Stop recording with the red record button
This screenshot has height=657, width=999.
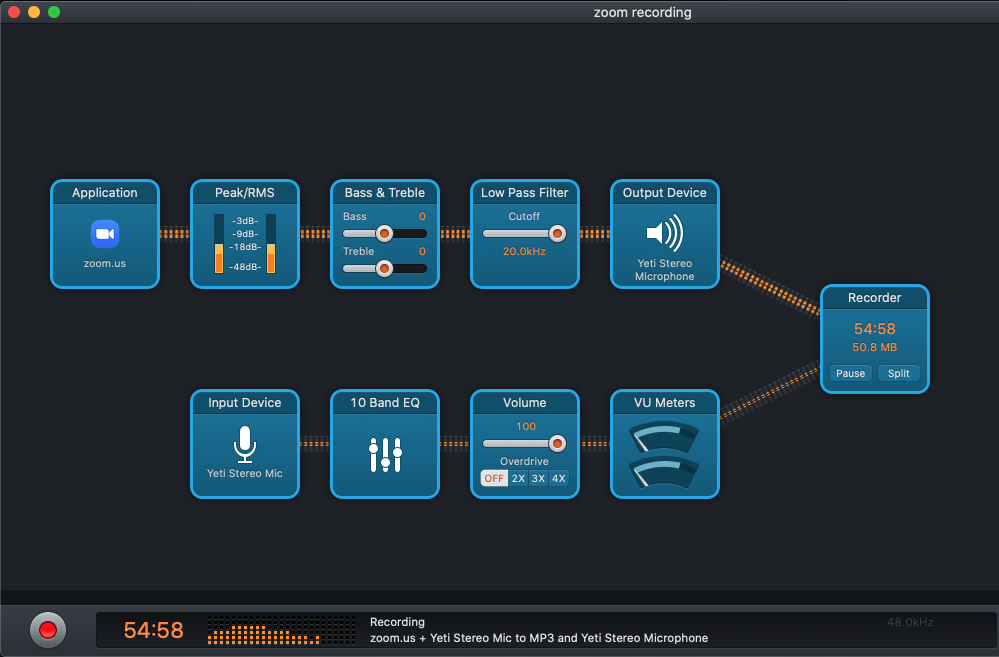pos(48,630)
